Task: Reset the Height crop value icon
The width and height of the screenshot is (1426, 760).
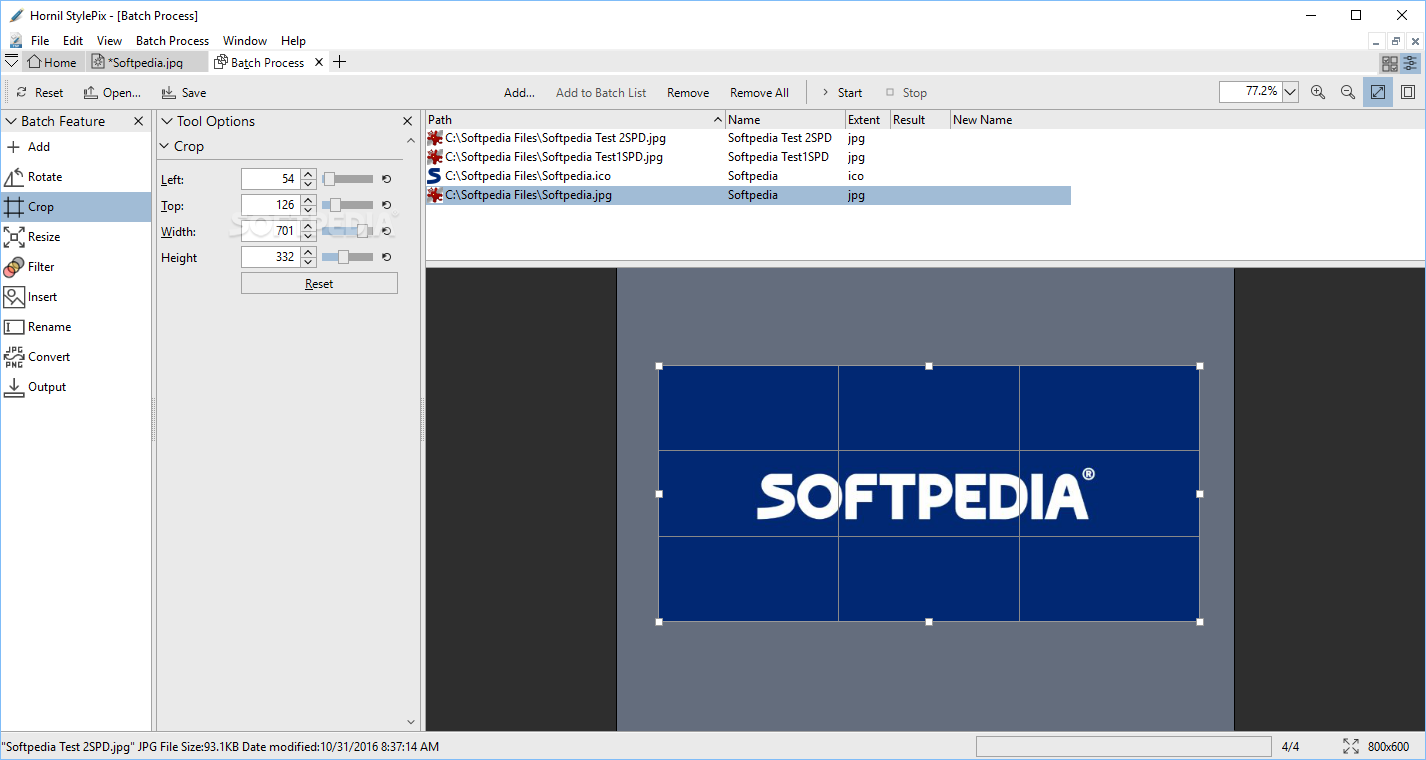Action: pos(386,257)
